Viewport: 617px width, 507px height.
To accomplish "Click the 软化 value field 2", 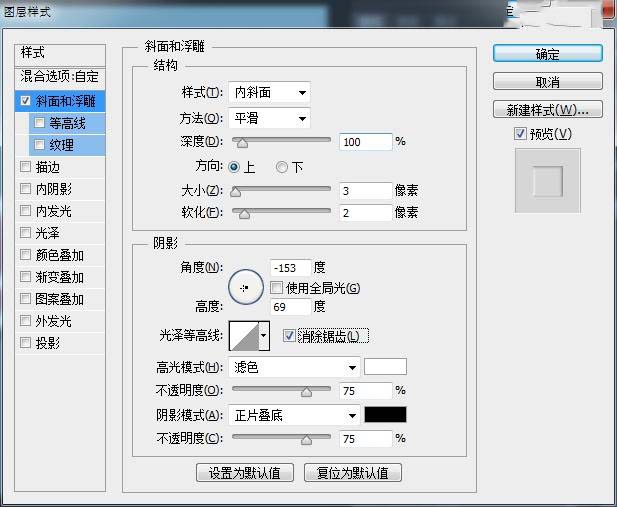I will (x=366, y=213).
